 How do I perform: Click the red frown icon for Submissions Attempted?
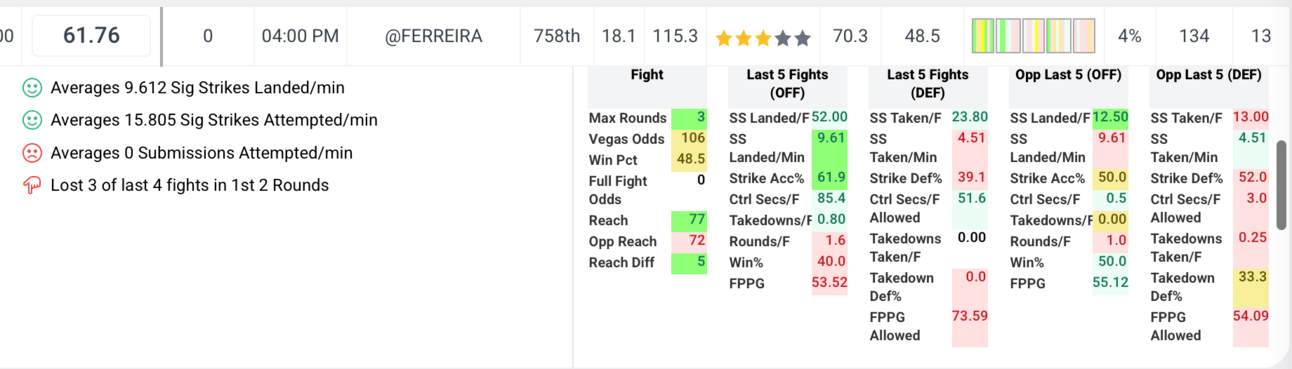(x=32, y=153)
